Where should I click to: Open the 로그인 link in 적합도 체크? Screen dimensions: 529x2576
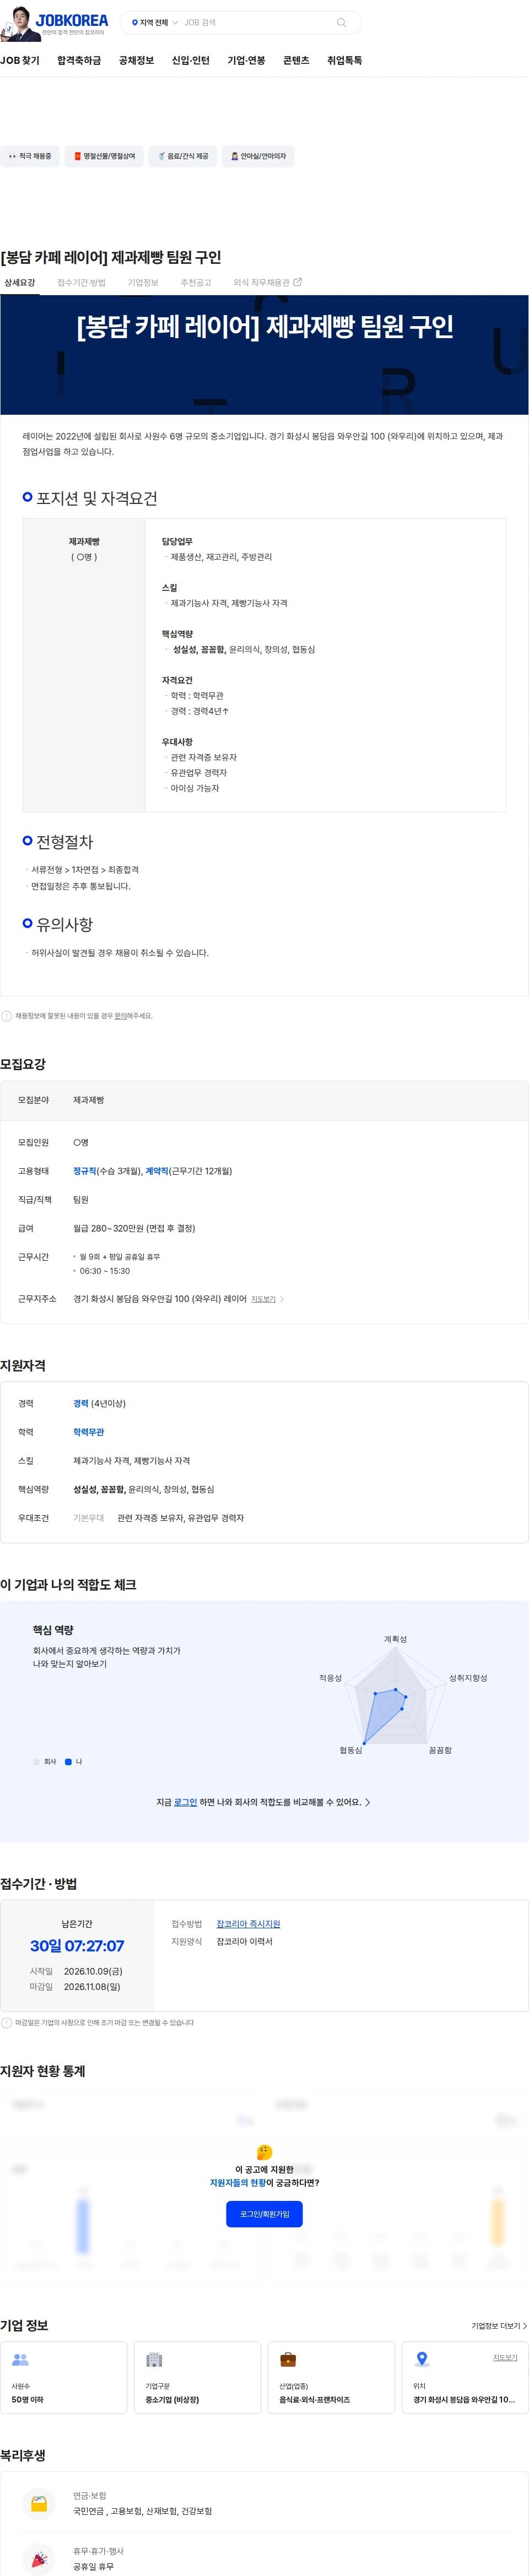(x=185, y=1802)
